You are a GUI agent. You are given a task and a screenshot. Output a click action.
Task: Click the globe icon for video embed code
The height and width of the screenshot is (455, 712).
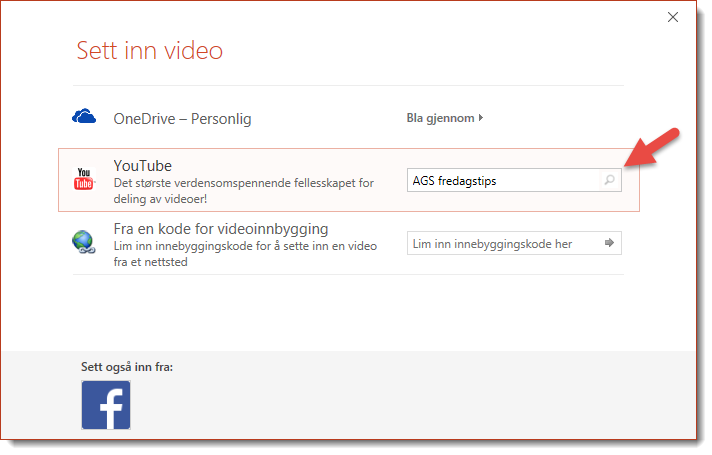tap(84, 242)
